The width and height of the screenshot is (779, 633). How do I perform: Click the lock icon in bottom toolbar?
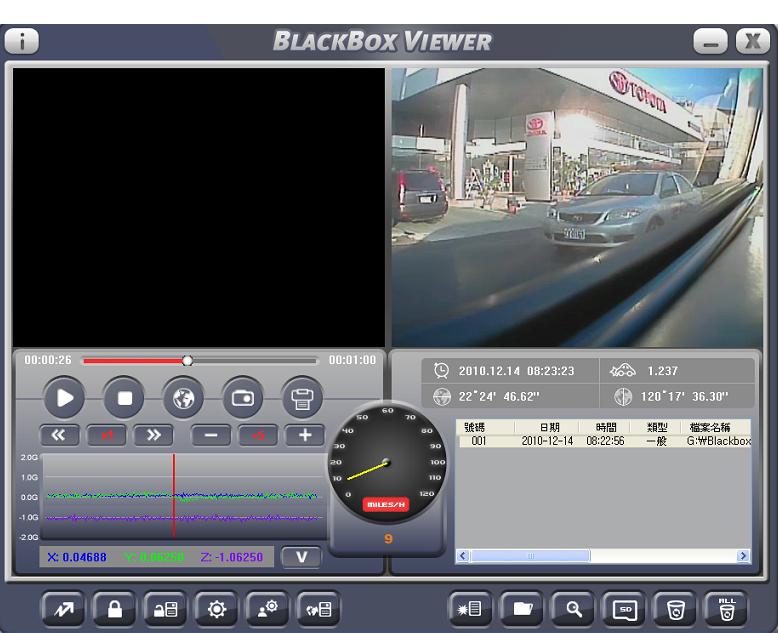(114, 608)
